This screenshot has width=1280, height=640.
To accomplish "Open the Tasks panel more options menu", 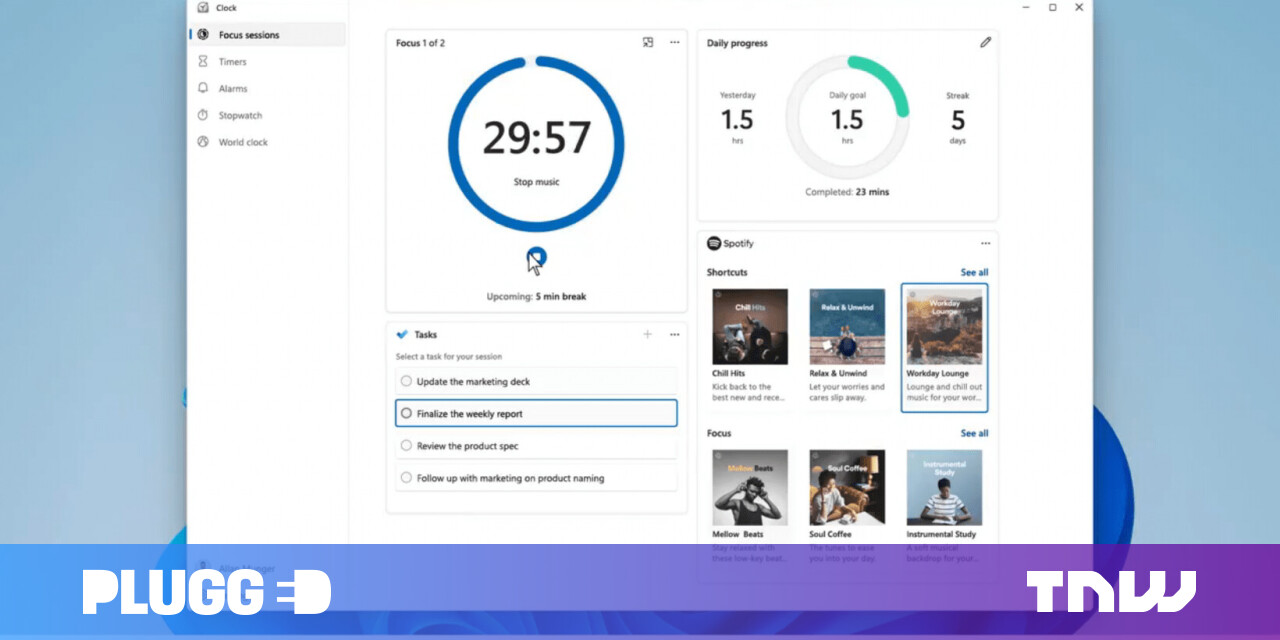I will pos(675,334).
